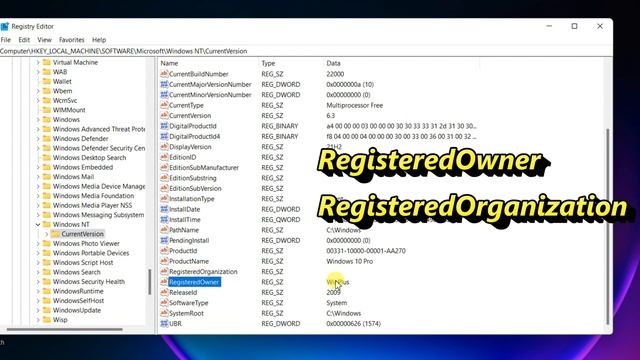Maximize the Registry Editor window
This screenshot has width=640, height=360.
[x=574, y=26]
